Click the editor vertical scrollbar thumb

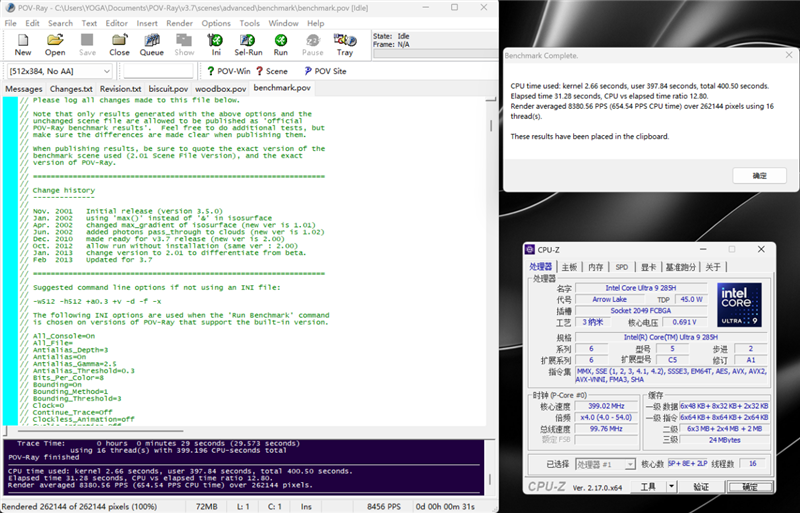(491, 126)
